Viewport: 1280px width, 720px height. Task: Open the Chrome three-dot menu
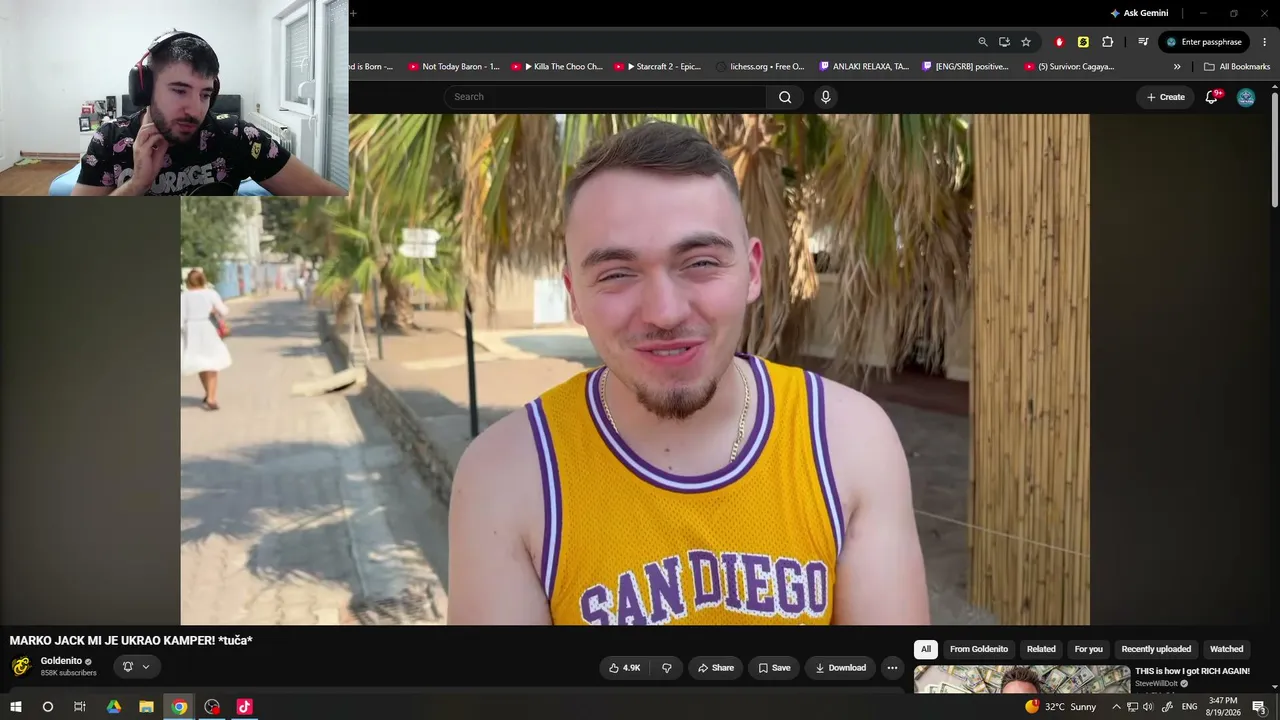(1265, 42)
